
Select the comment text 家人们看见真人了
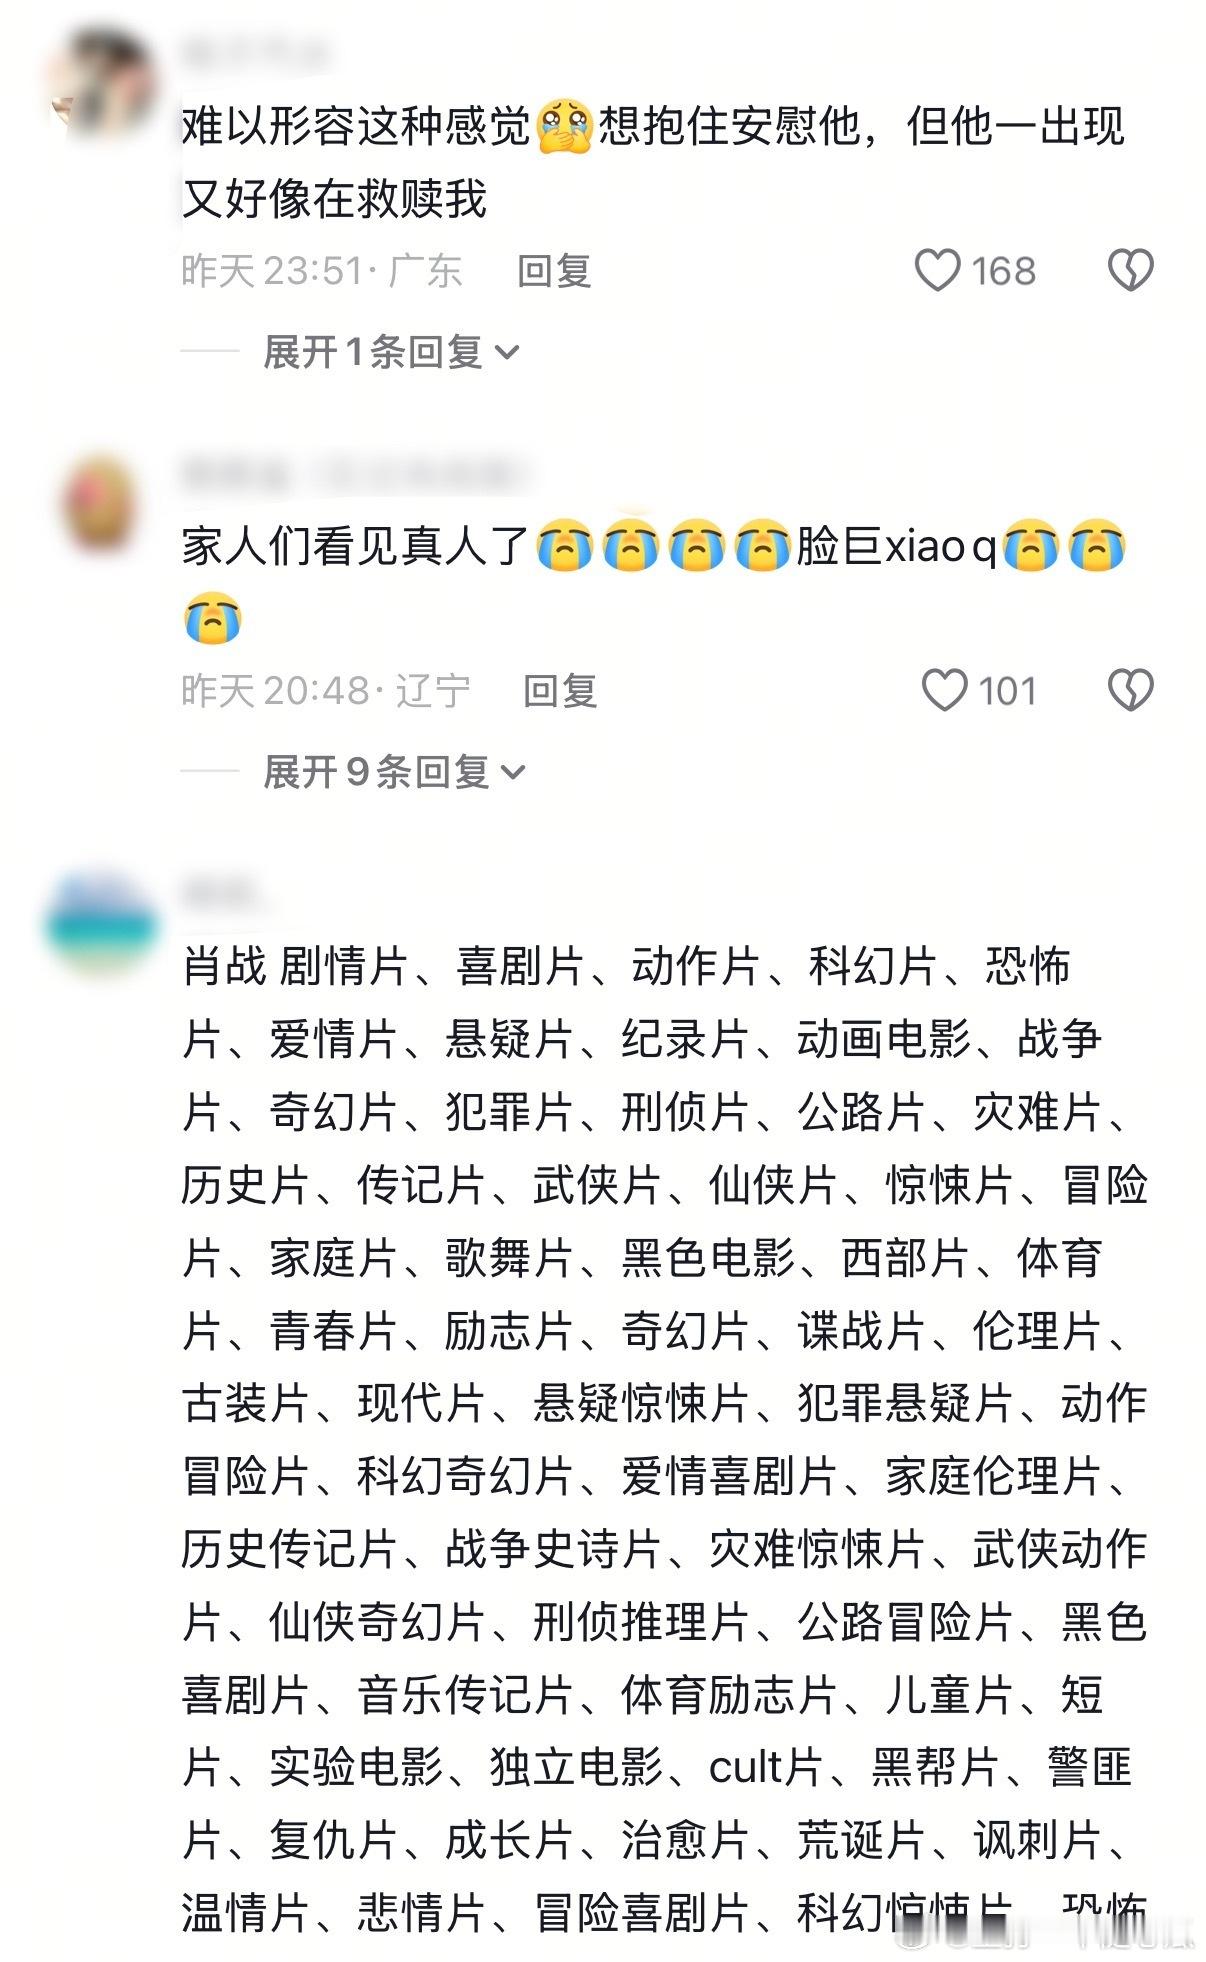(x=356, y=547)
